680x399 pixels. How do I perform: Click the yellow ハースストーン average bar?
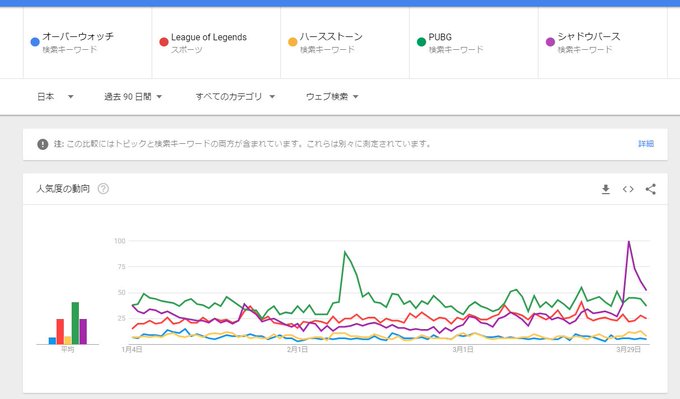tap(68, 340)
